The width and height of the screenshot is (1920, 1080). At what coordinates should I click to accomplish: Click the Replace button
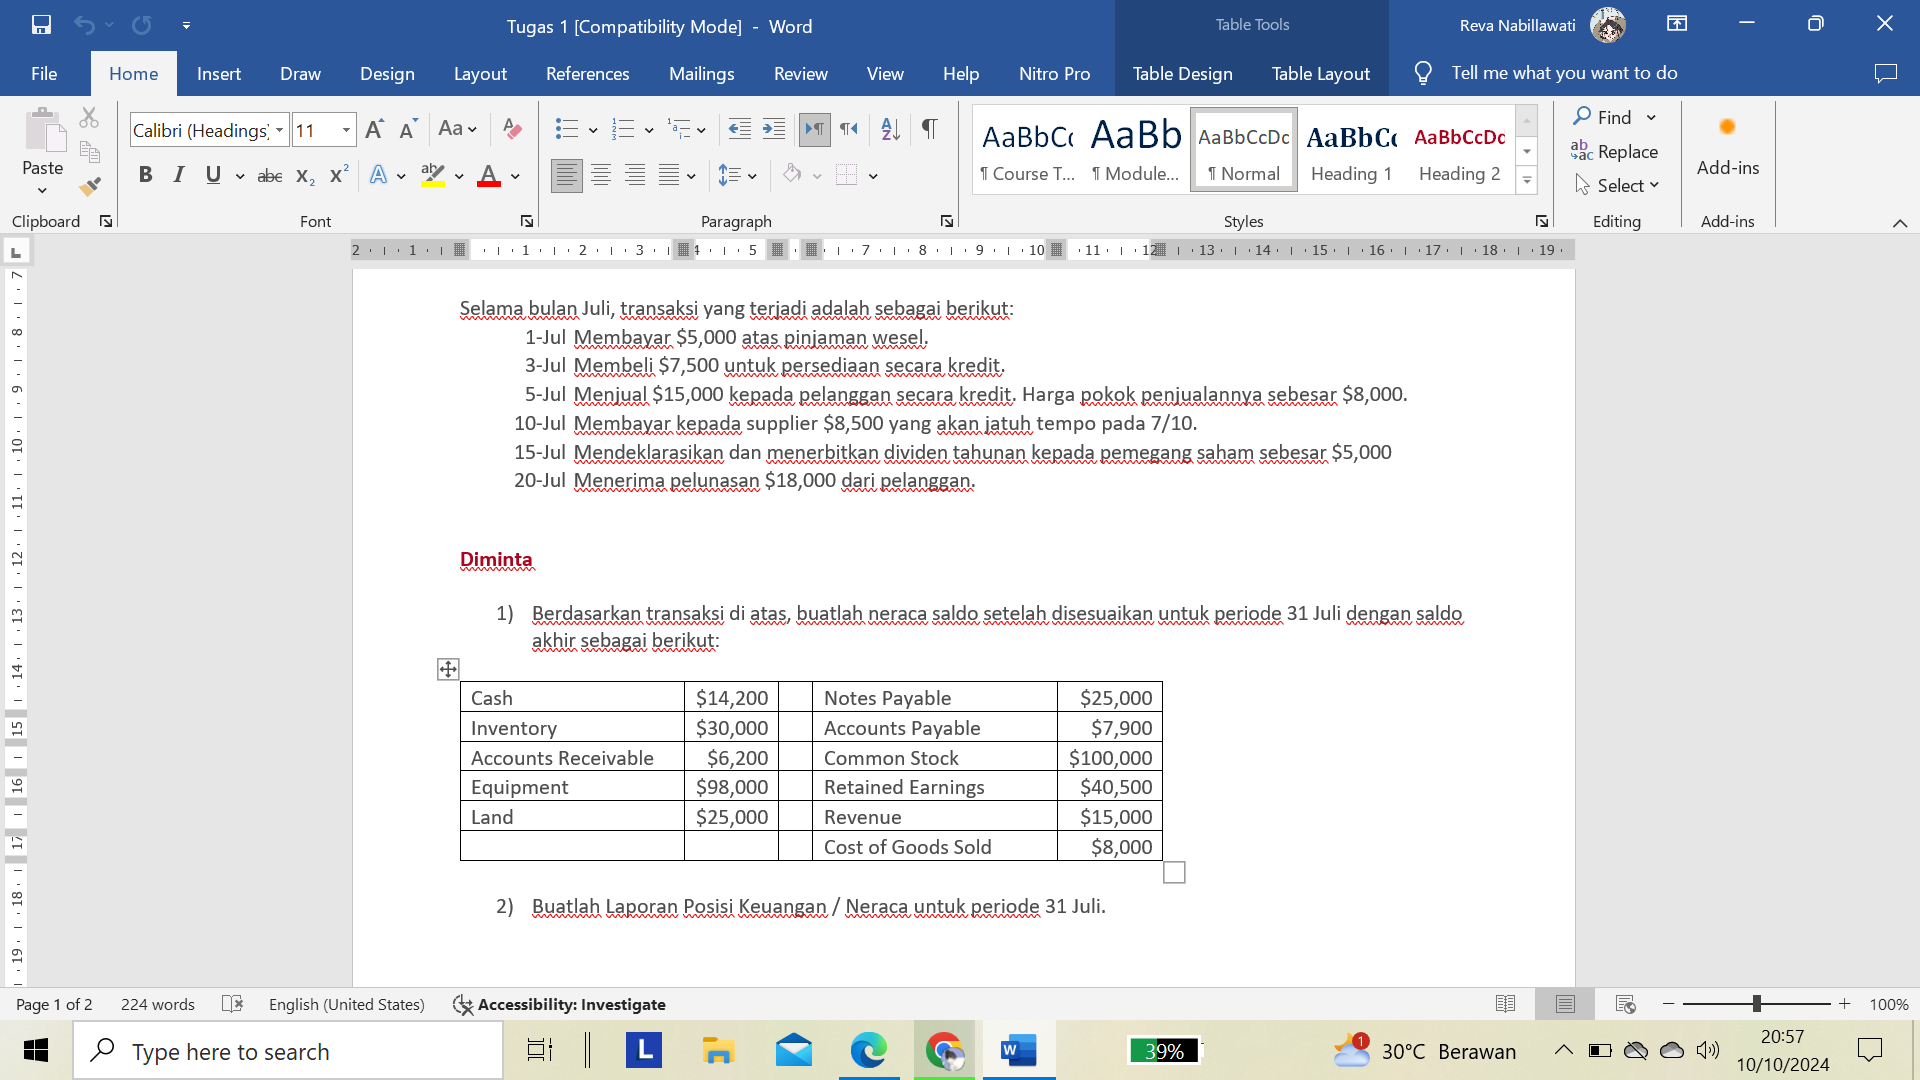pyautogui.click(x=1614, y=151)
